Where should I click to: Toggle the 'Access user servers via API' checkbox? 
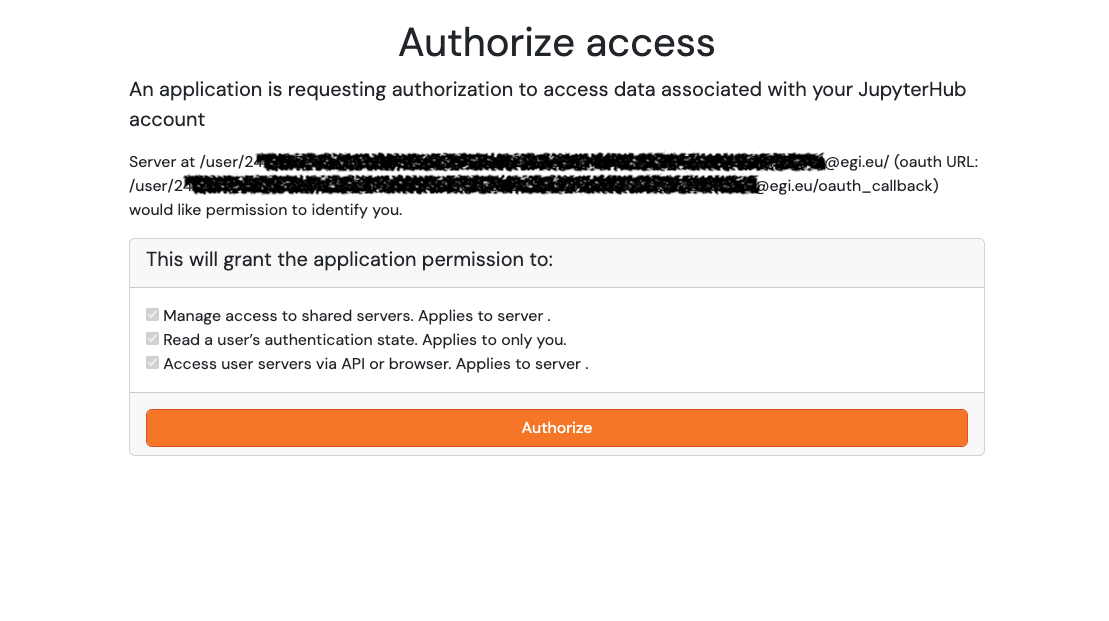tap(152, 363)
